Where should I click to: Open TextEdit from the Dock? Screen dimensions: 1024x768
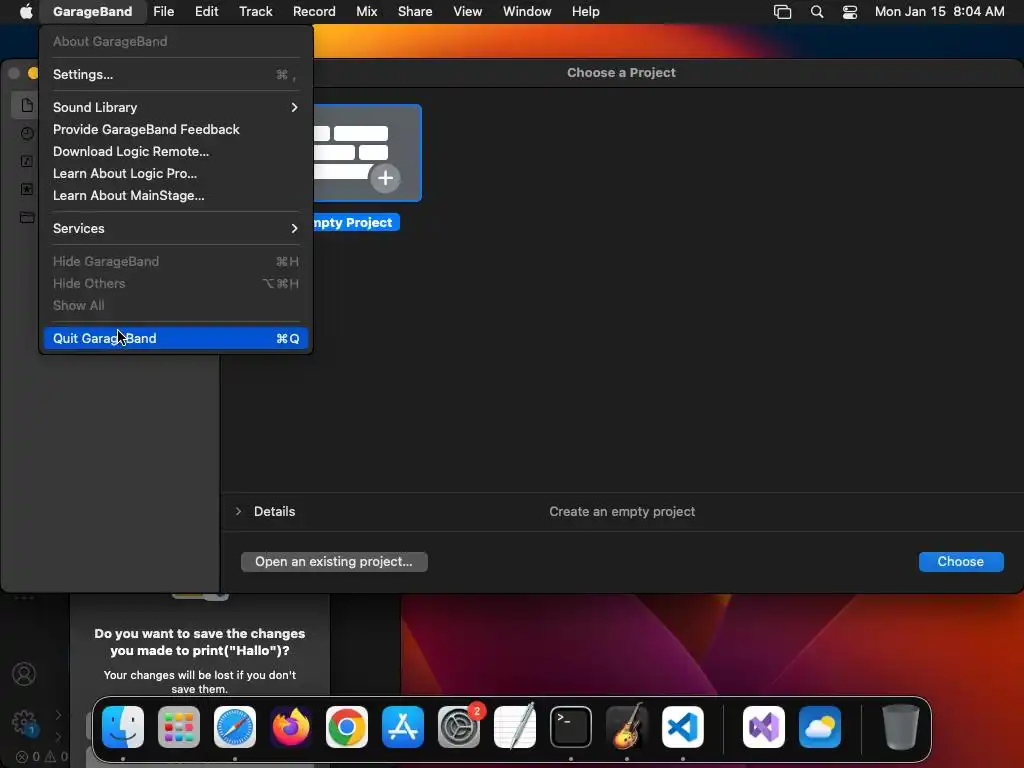(x=515, y=727)
